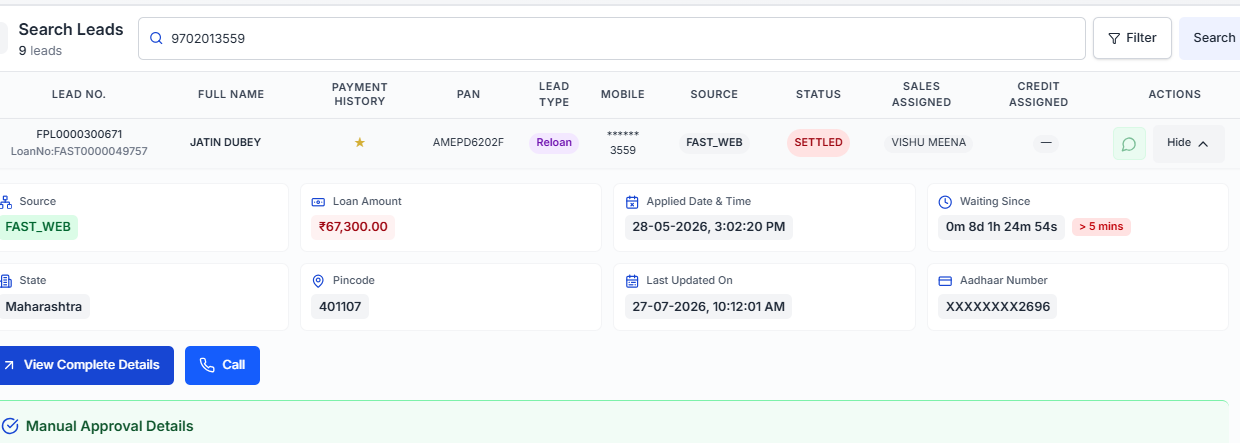Screen dimensions: 1240x443
Task: Click the '> 5 mins' warning badge
Action: 1101,227
